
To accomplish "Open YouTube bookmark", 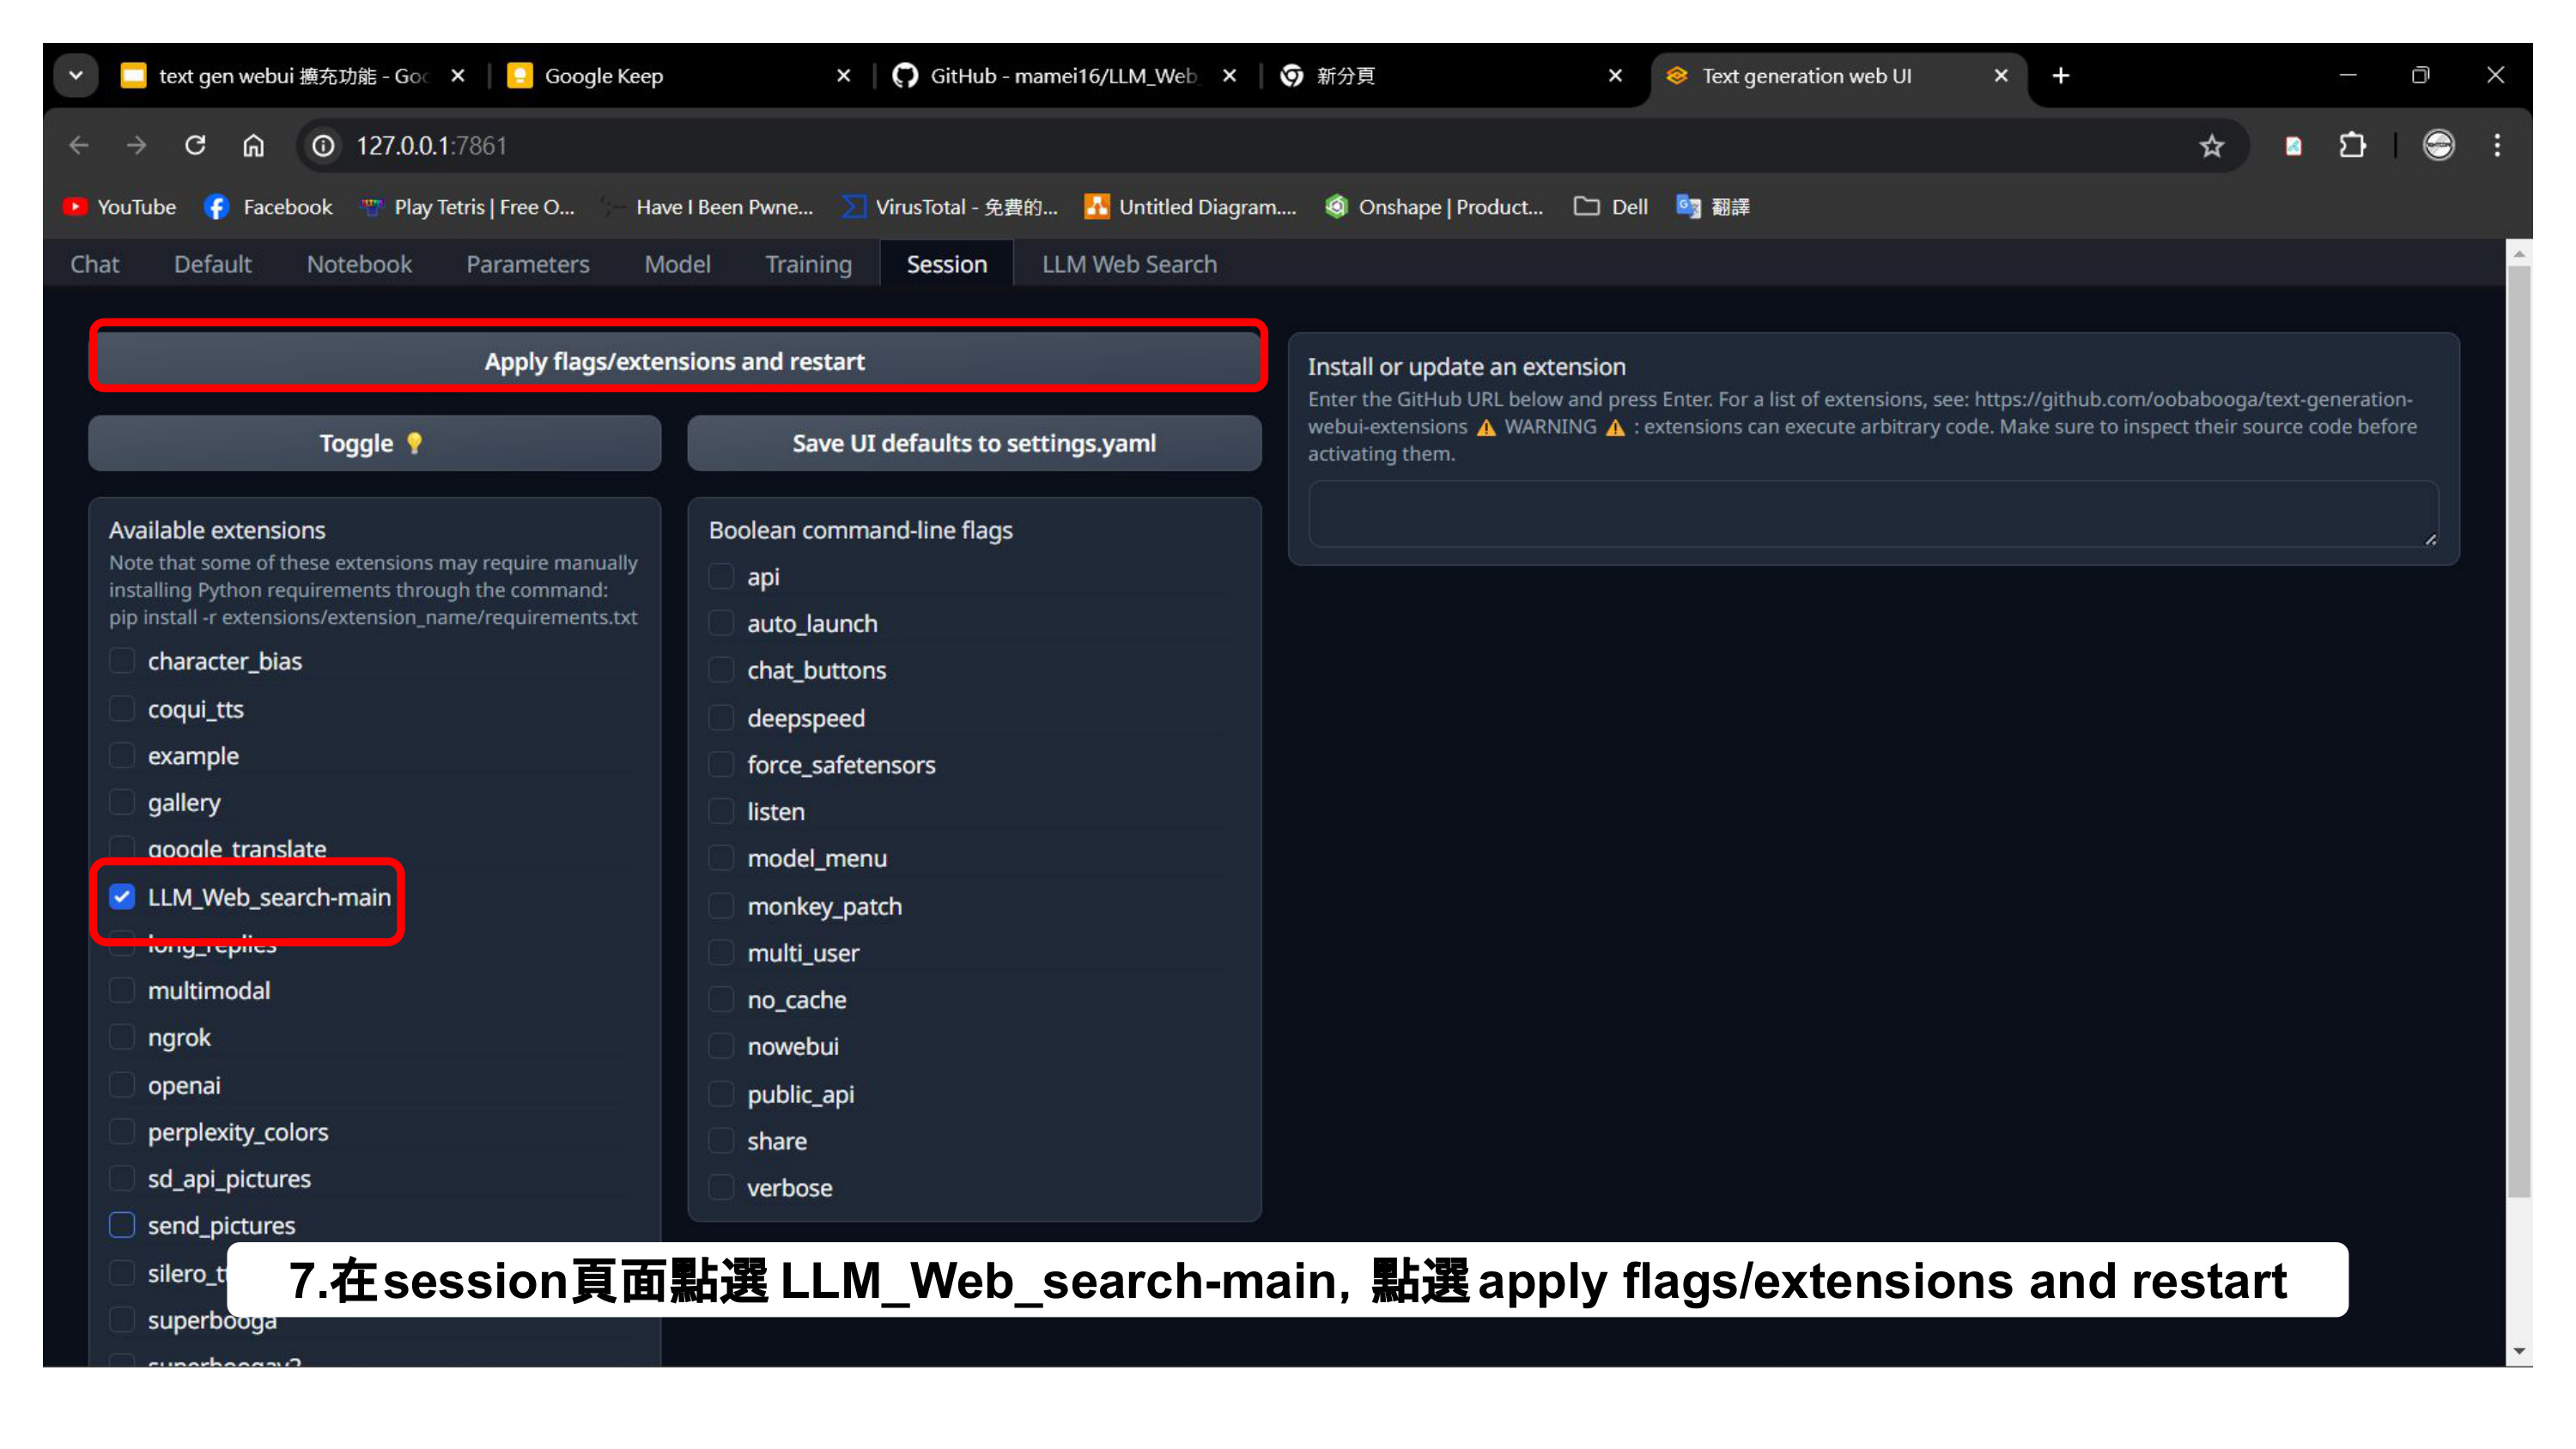I will point(119,207).
